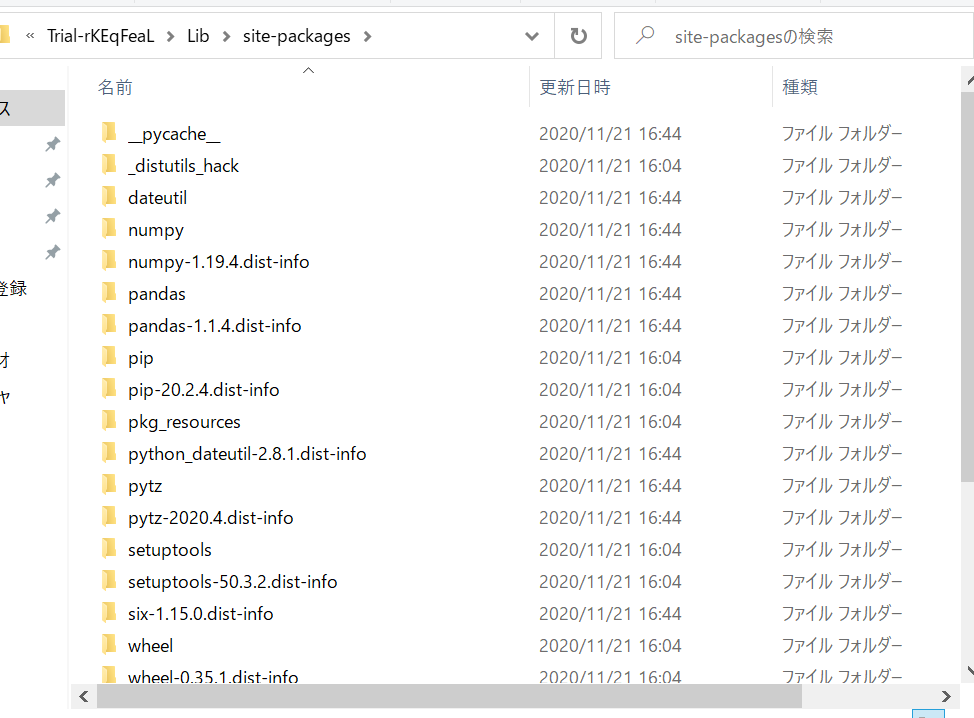This screenshot has height=718, width=974.
Task: Click pandas-1.1.4.dist-info name
Action: pos(214,326)
